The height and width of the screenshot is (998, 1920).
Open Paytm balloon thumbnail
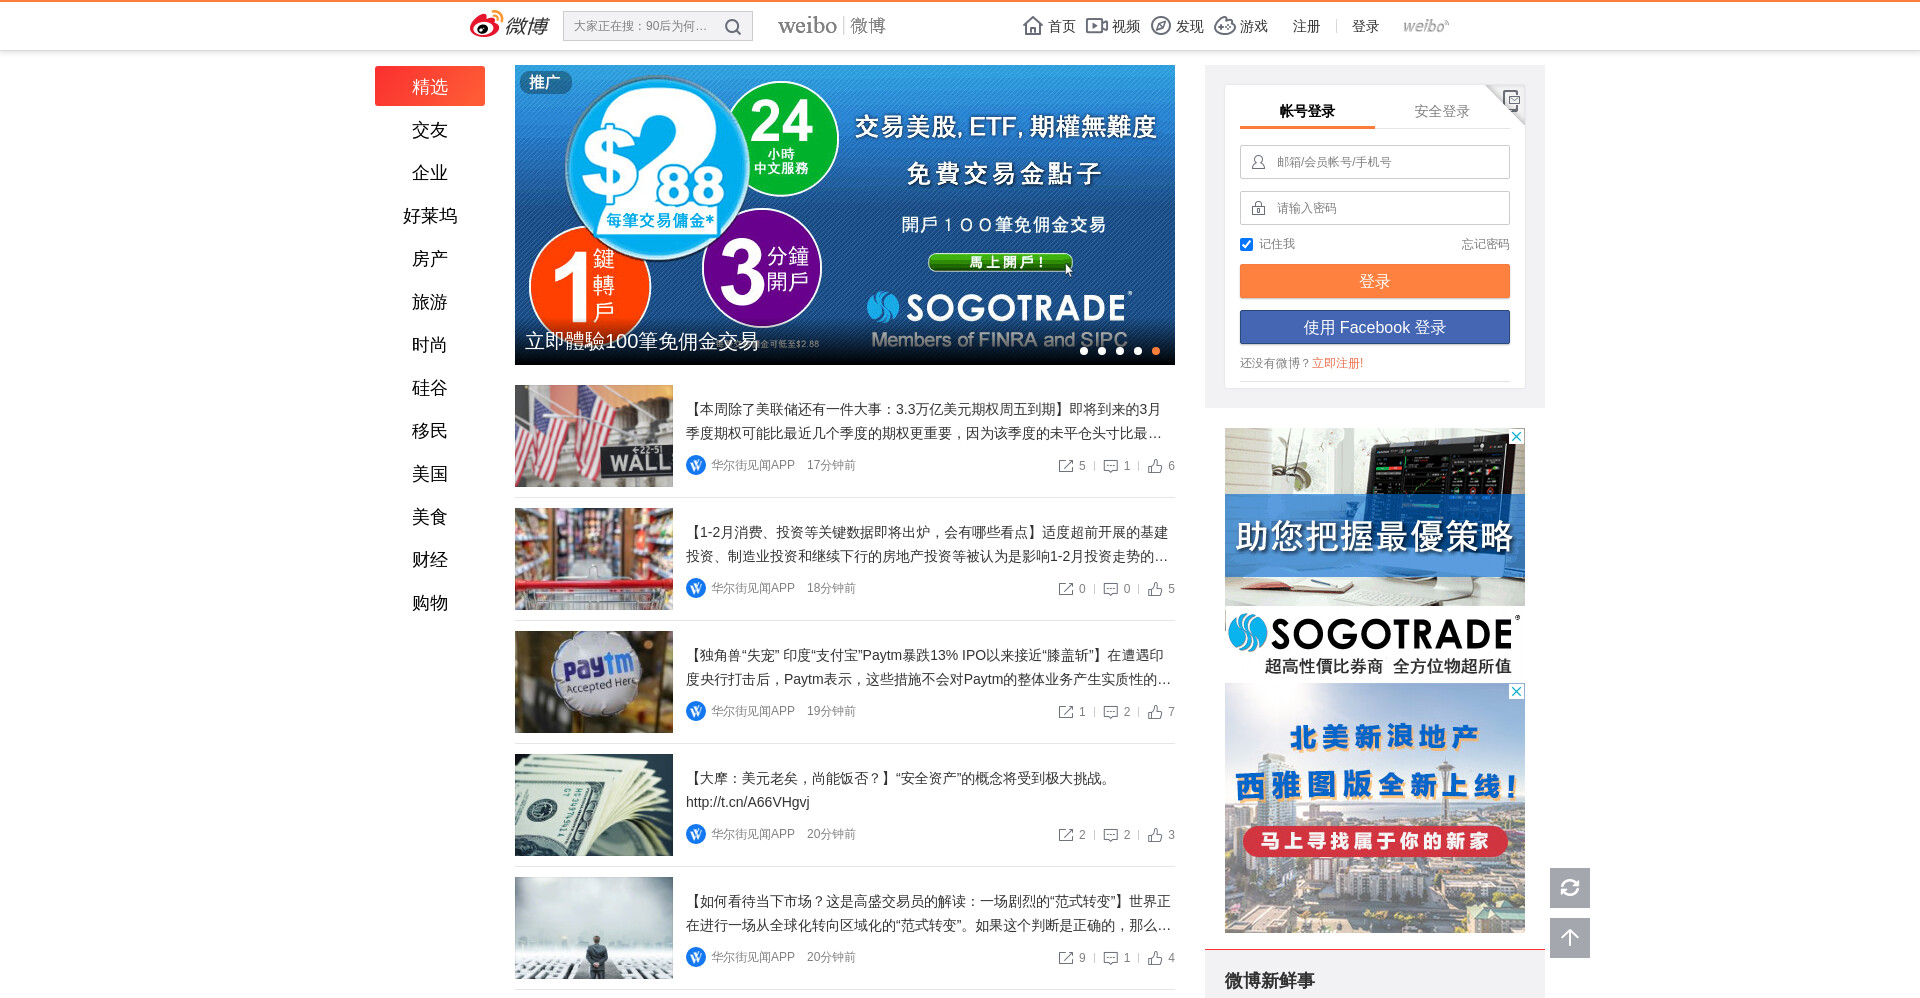click(594, 682)
